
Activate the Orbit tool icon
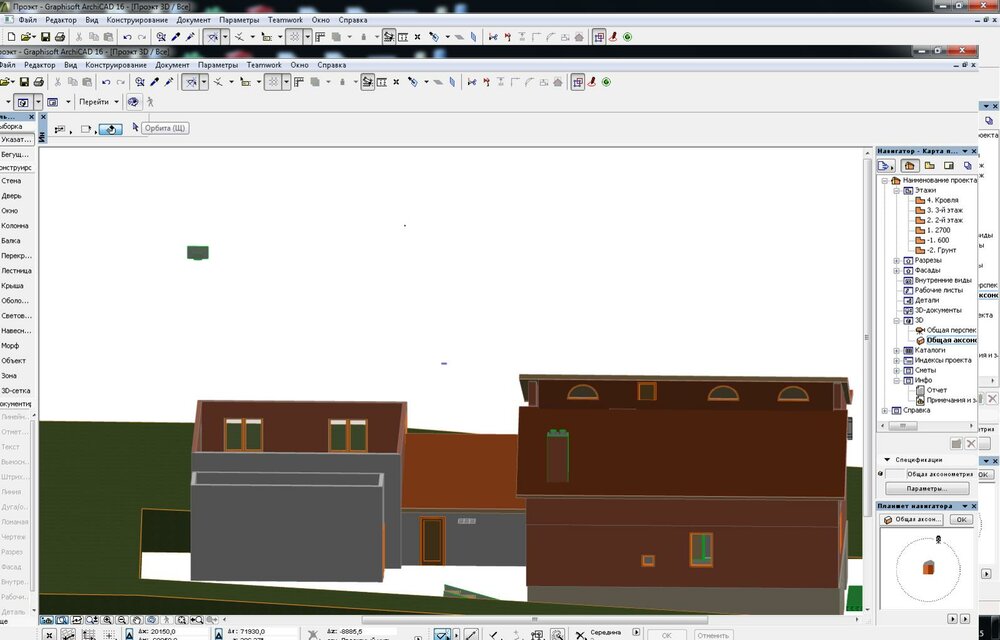coord(132,102)
